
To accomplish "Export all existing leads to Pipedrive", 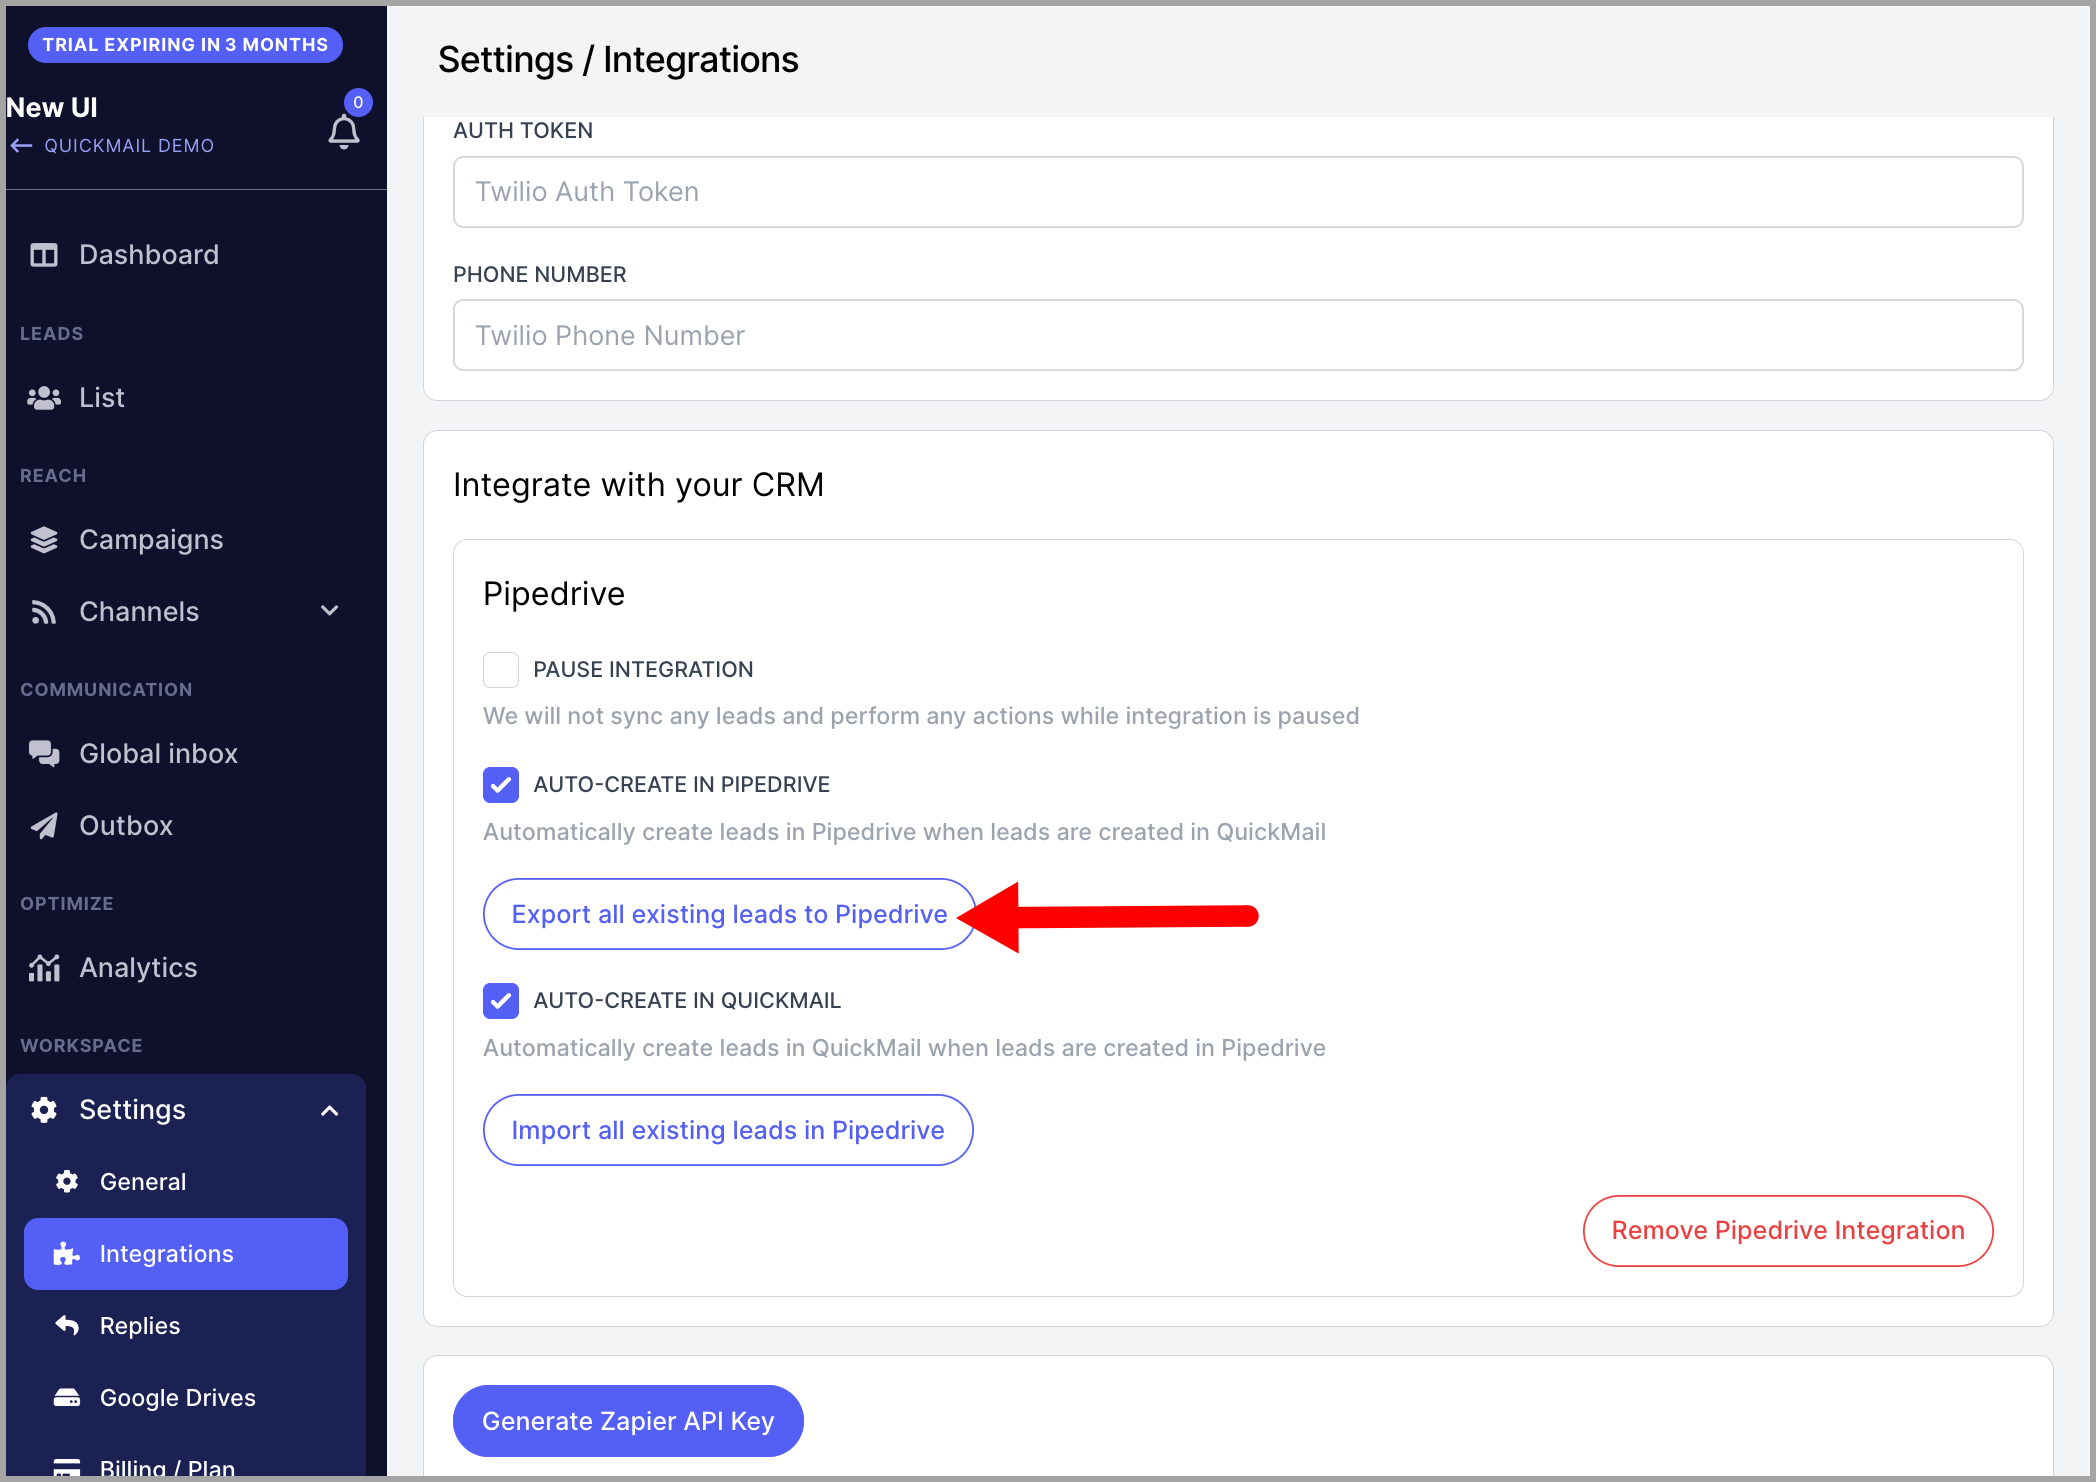I will pyautogui.click(x=729, y=915).
